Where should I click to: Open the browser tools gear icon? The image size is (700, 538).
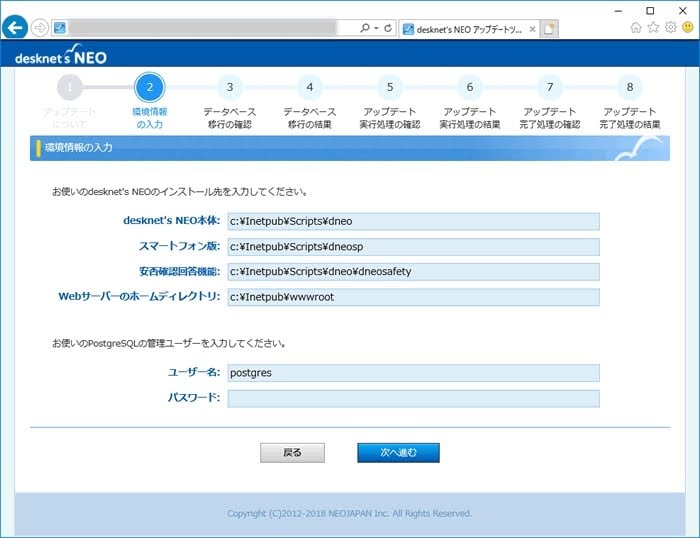tap(671, 28)
